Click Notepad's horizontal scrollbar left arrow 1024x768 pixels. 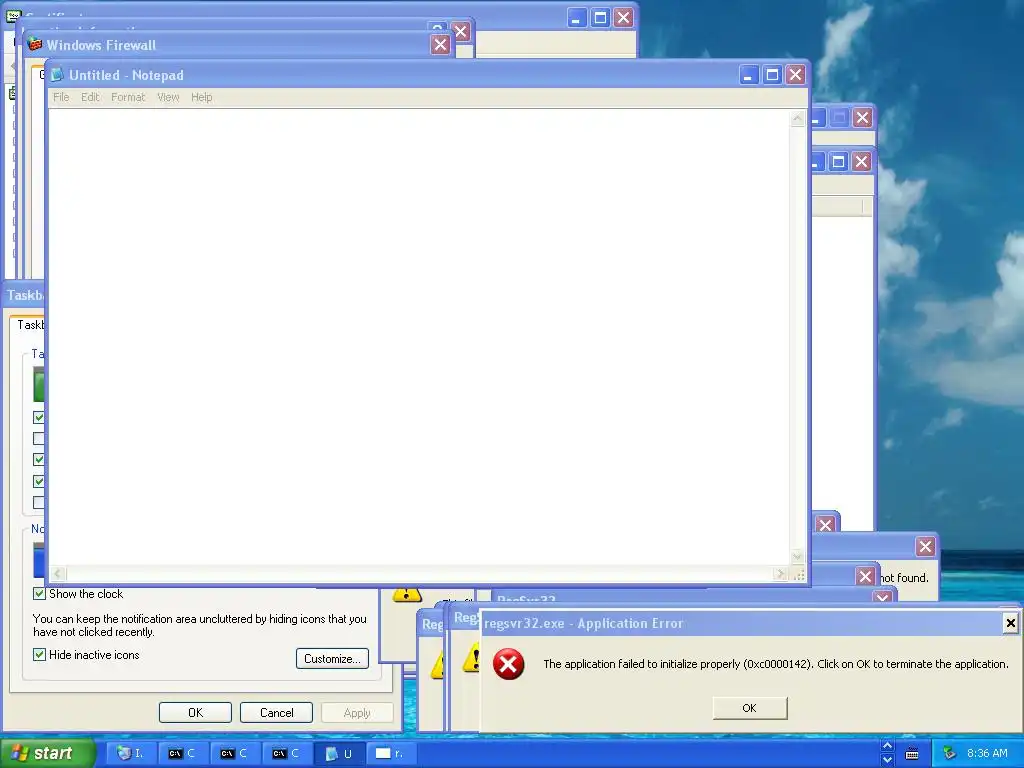tap(58, 574)
